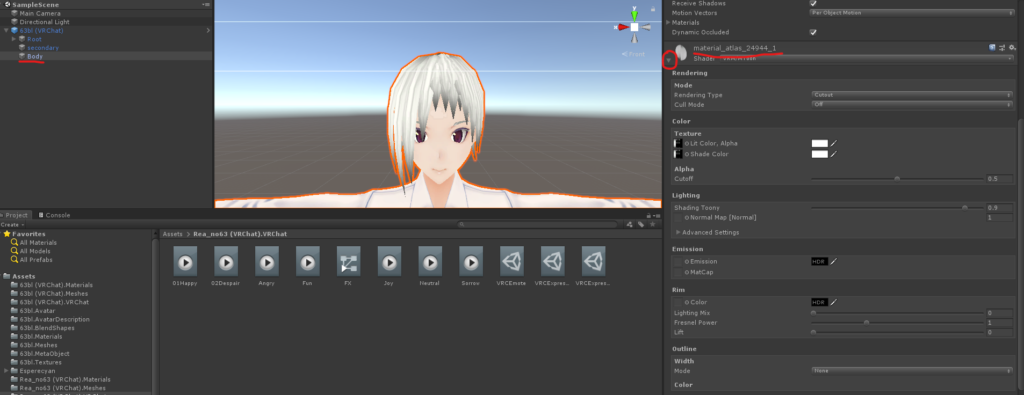
Task: Search by label tag icon in Project panel
Action: pos(641,225)
